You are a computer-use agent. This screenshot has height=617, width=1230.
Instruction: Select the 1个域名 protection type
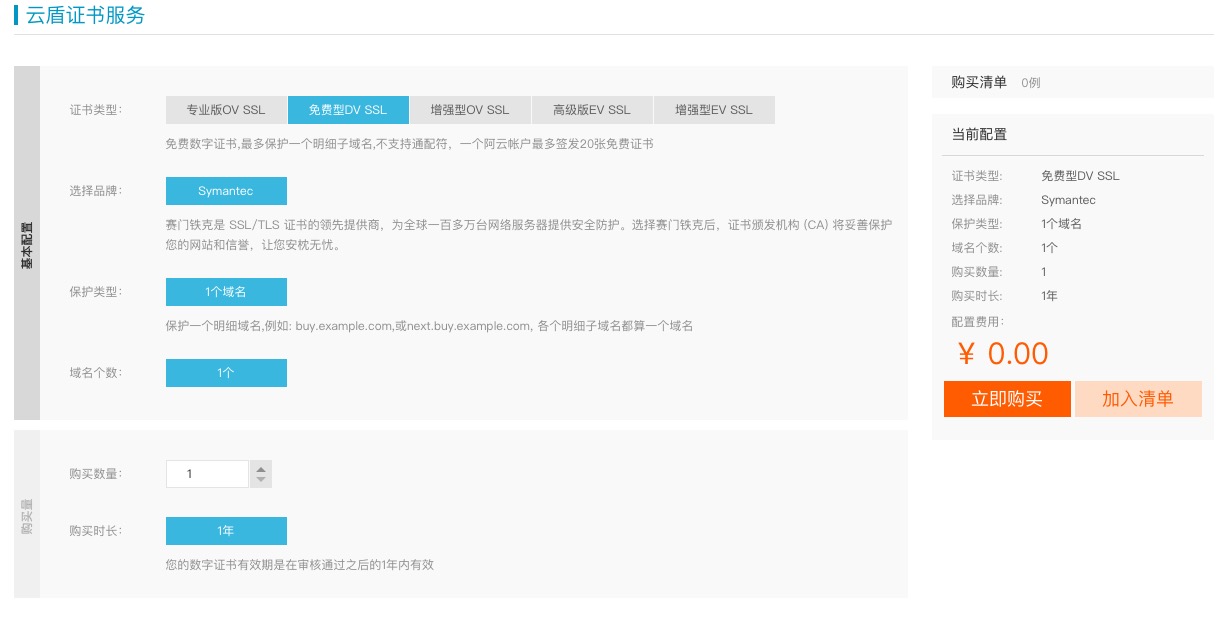[226, 292]
